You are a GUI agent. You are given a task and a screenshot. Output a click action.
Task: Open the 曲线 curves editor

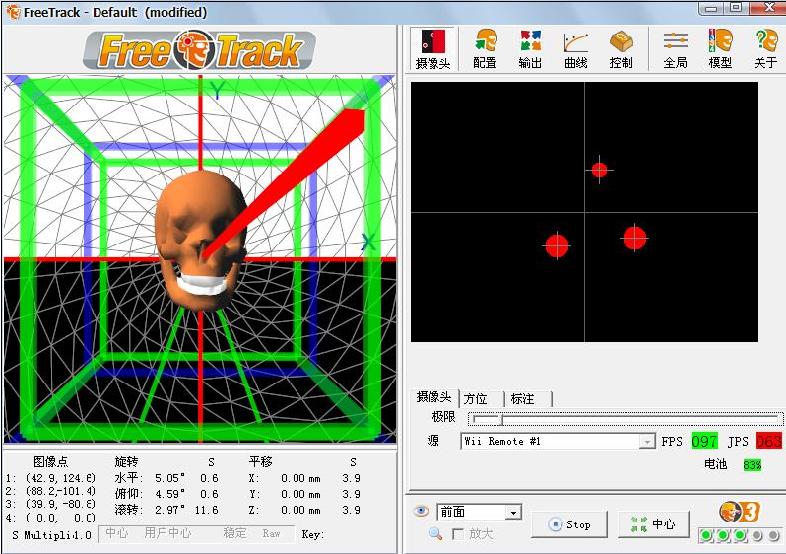pyautogui.click(x=575, y=49)
